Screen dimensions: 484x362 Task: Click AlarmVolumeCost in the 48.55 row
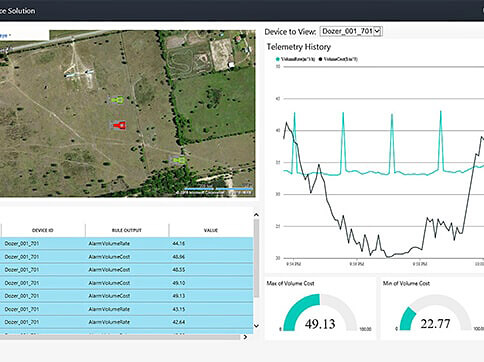(x=109, y=270)
